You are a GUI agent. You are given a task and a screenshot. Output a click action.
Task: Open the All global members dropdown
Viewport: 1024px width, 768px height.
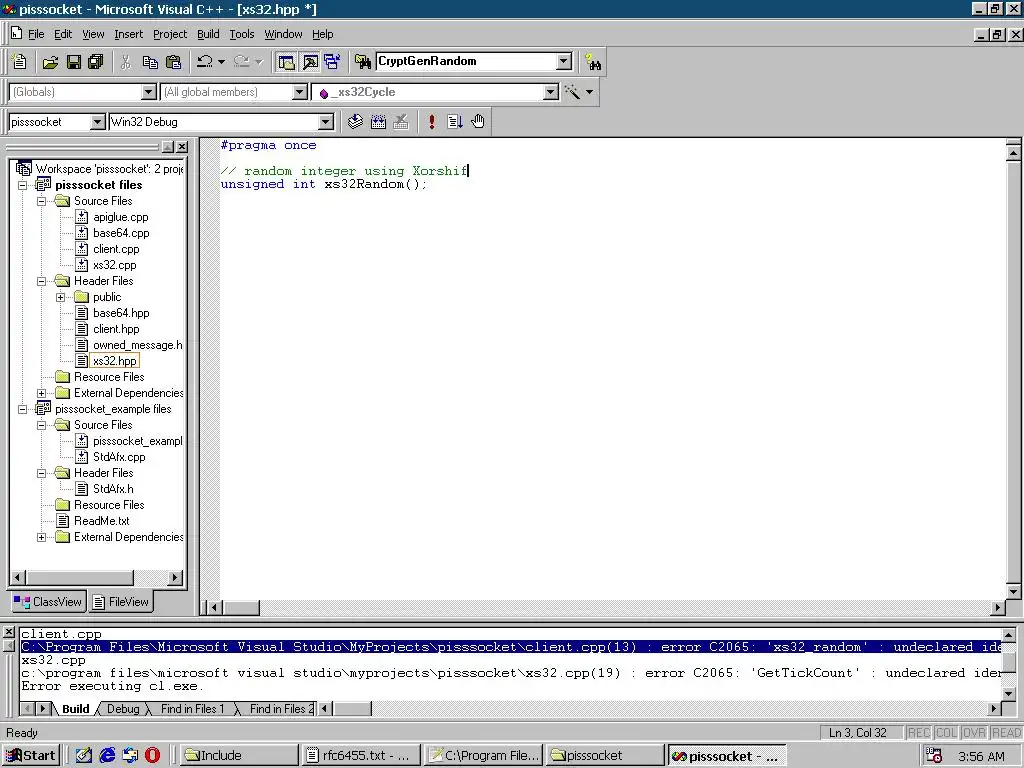[x=300, y=92]
